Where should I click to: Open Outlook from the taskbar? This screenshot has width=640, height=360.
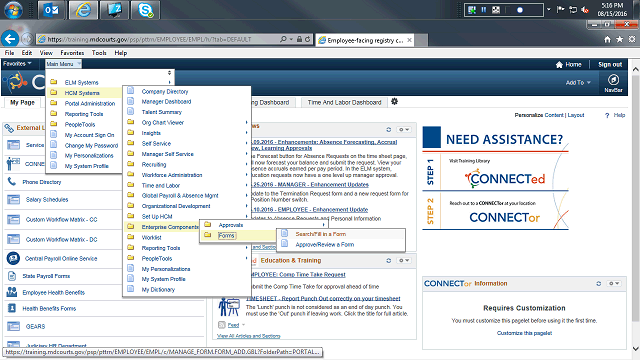coord(51,10)
